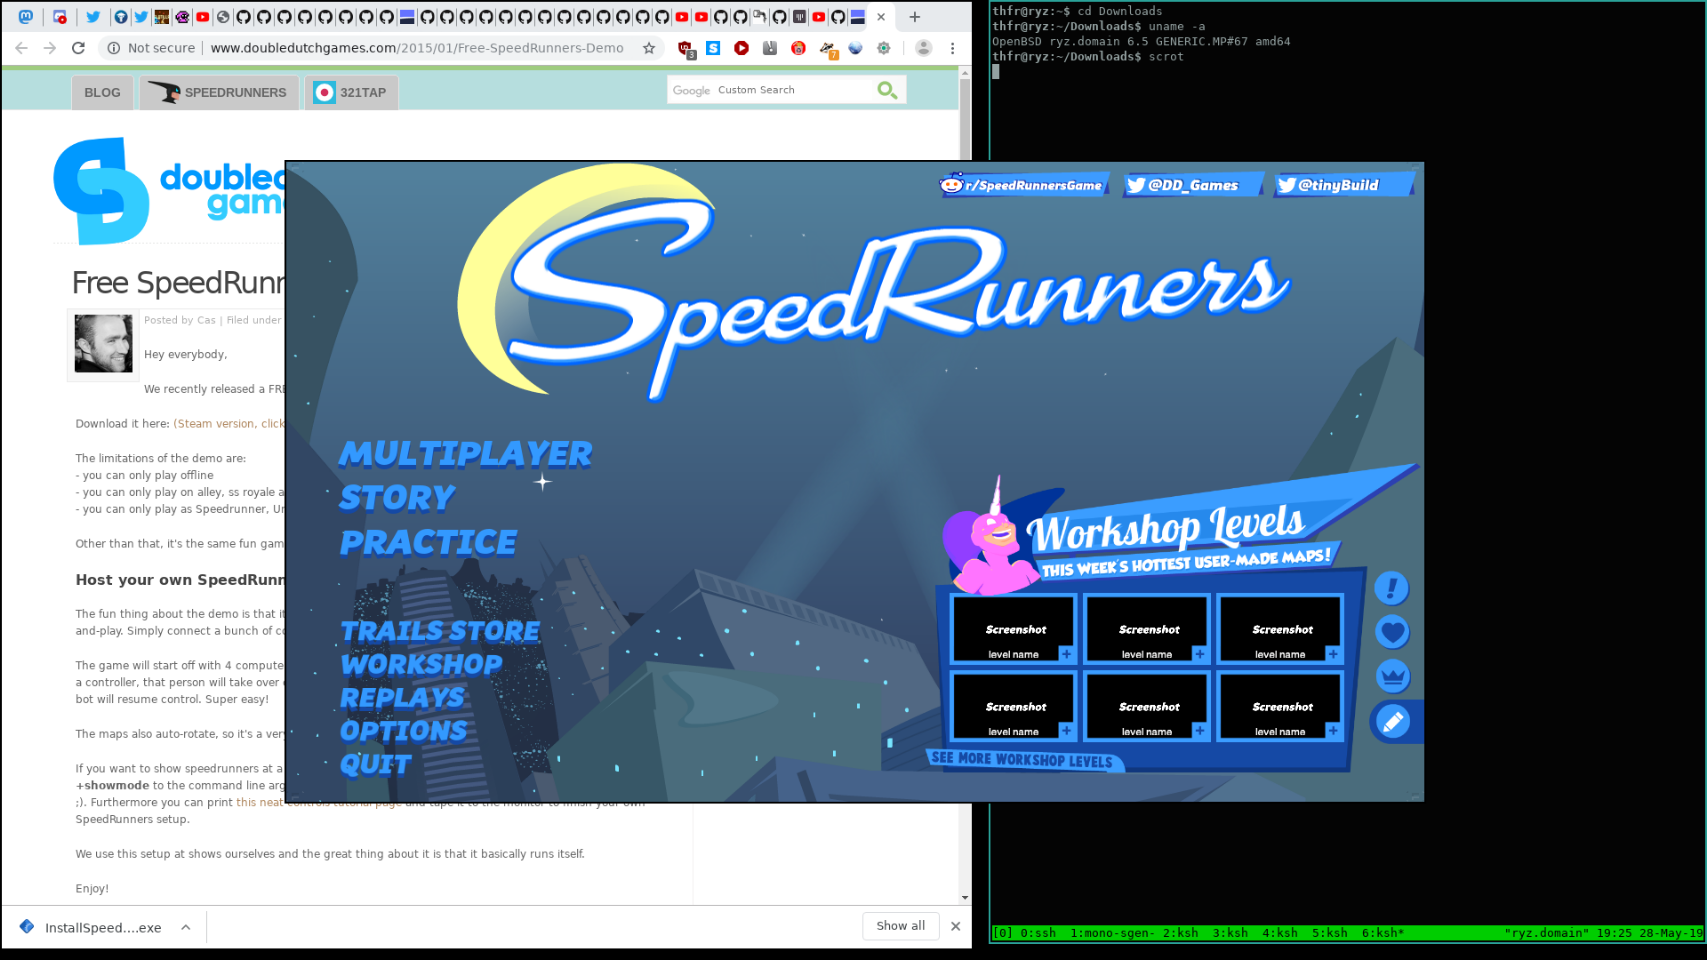Click the heart favorites icon
This screenshot has width=1707, height=960.
pyautogui.click(x=1391, y=632)
